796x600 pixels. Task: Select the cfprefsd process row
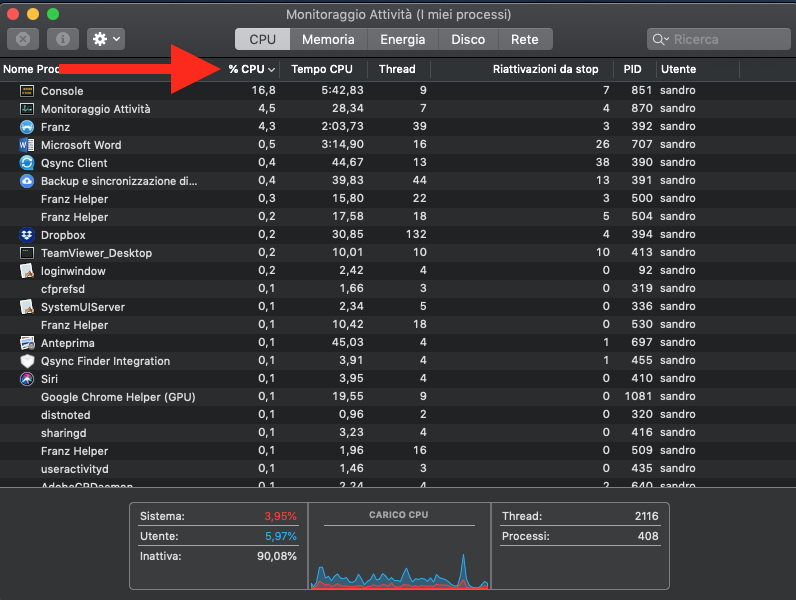(x=398, y=289)
